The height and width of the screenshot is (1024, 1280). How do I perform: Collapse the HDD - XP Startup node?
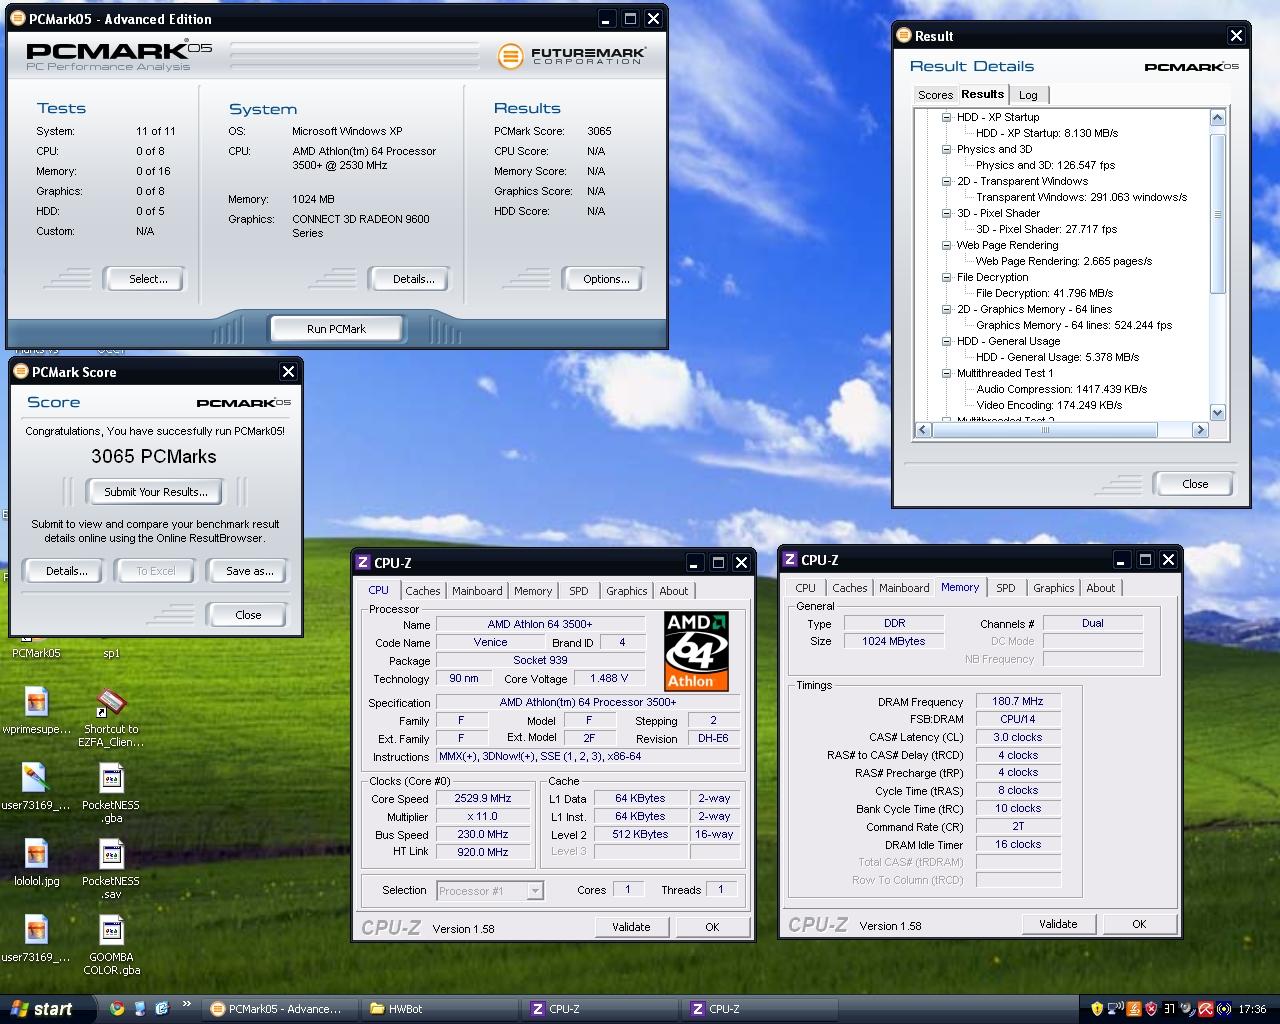click(x=946, y=117)
